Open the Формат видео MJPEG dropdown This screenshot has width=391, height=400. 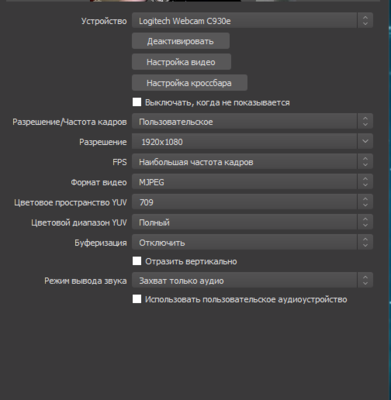252,182
